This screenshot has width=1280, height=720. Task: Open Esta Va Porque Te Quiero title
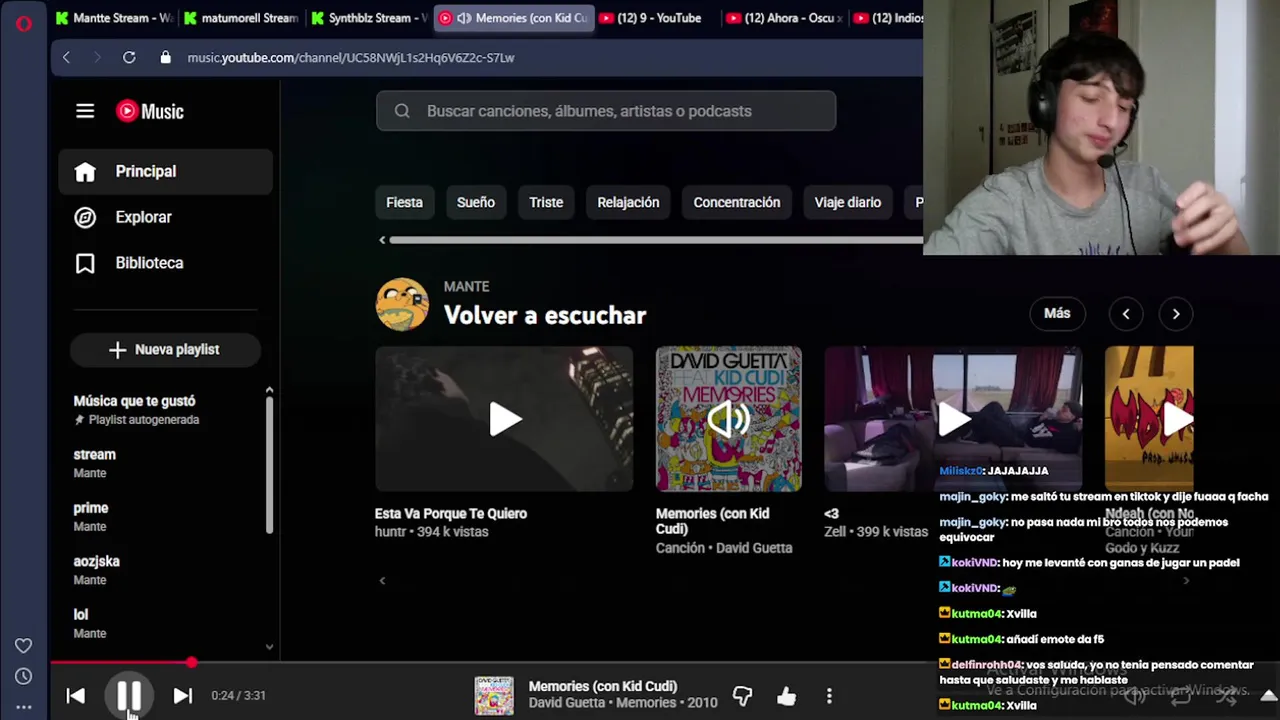coord(451,513)
